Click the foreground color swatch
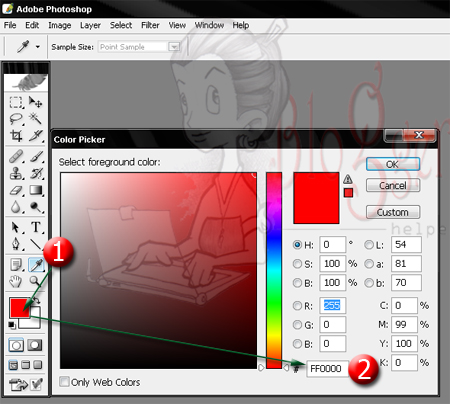Screen dimensions: 450x404 point(19,308)
